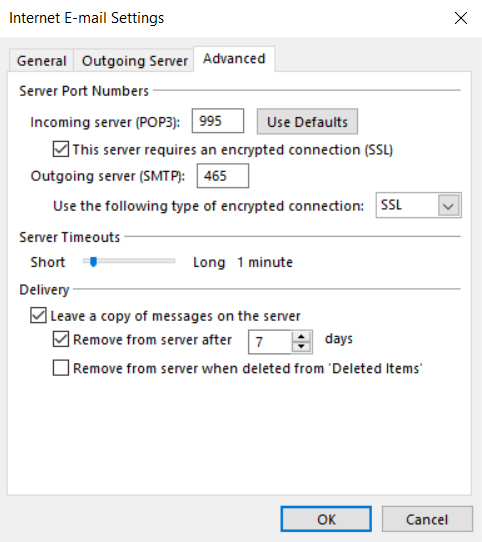Increase days with the up spinner arrow
The height and width of the screenshot is (542, 482).
point(302,337)
